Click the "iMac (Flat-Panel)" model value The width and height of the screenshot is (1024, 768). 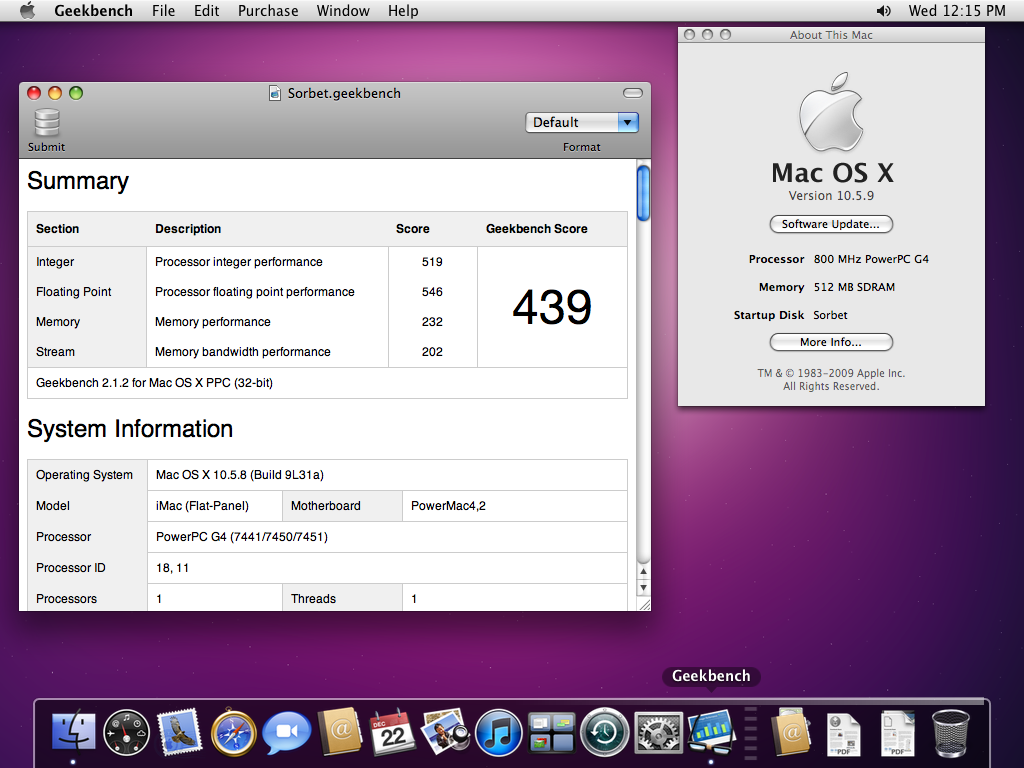pos(202,506)
